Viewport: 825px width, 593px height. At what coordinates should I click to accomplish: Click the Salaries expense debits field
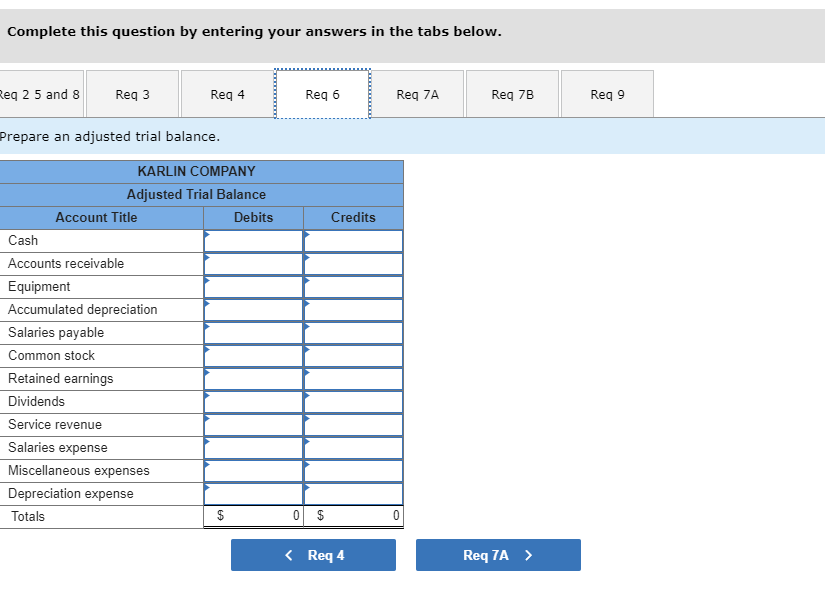click(253, 447)
